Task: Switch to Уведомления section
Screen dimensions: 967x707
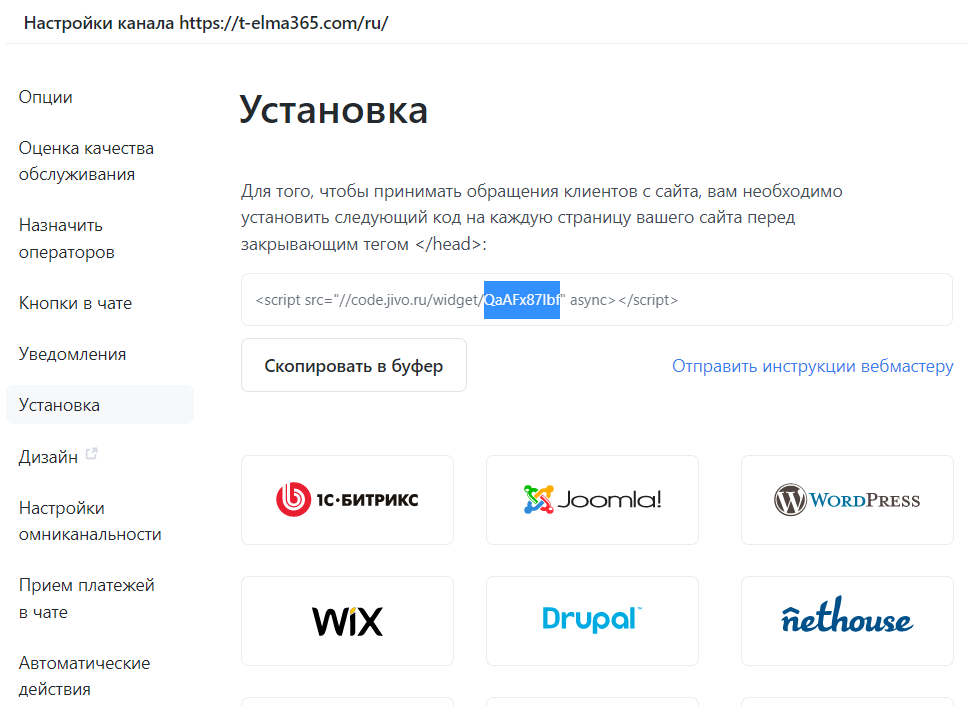Action: (72, 354)
